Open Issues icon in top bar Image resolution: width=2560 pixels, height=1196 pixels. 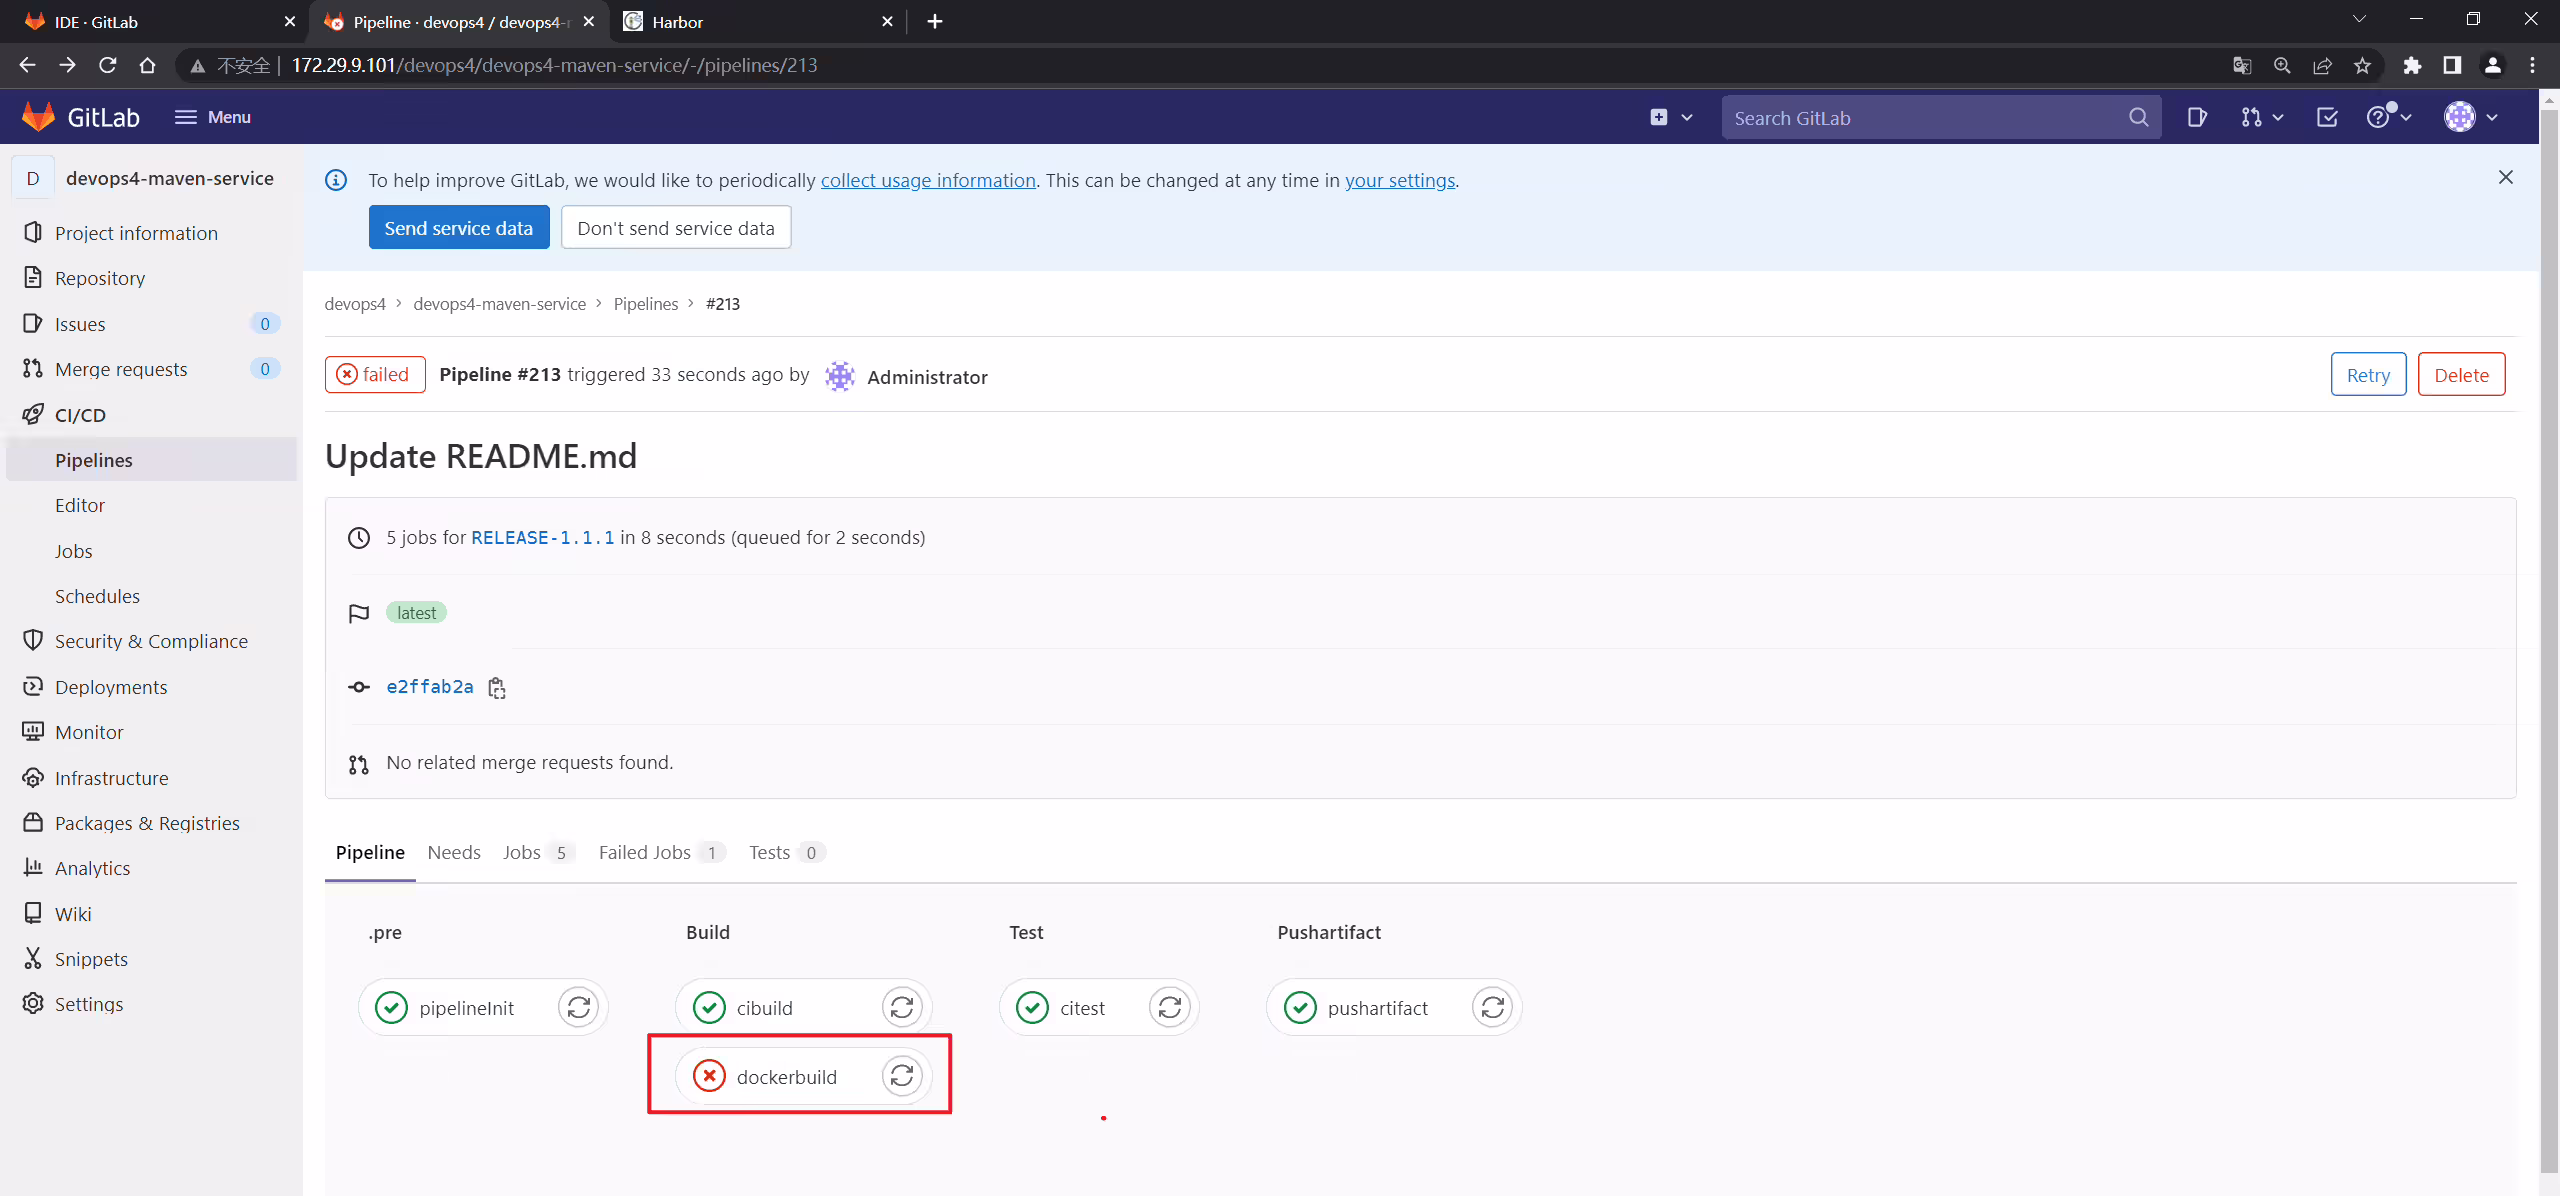(2197, 117)
